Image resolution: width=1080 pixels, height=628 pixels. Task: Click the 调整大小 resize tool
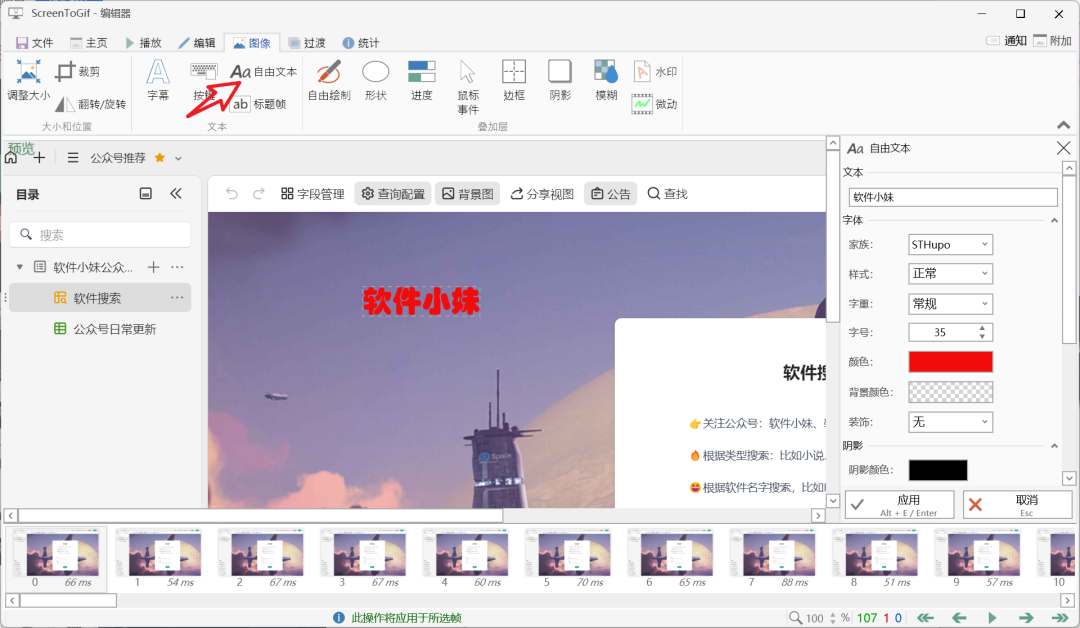[28, 81]
